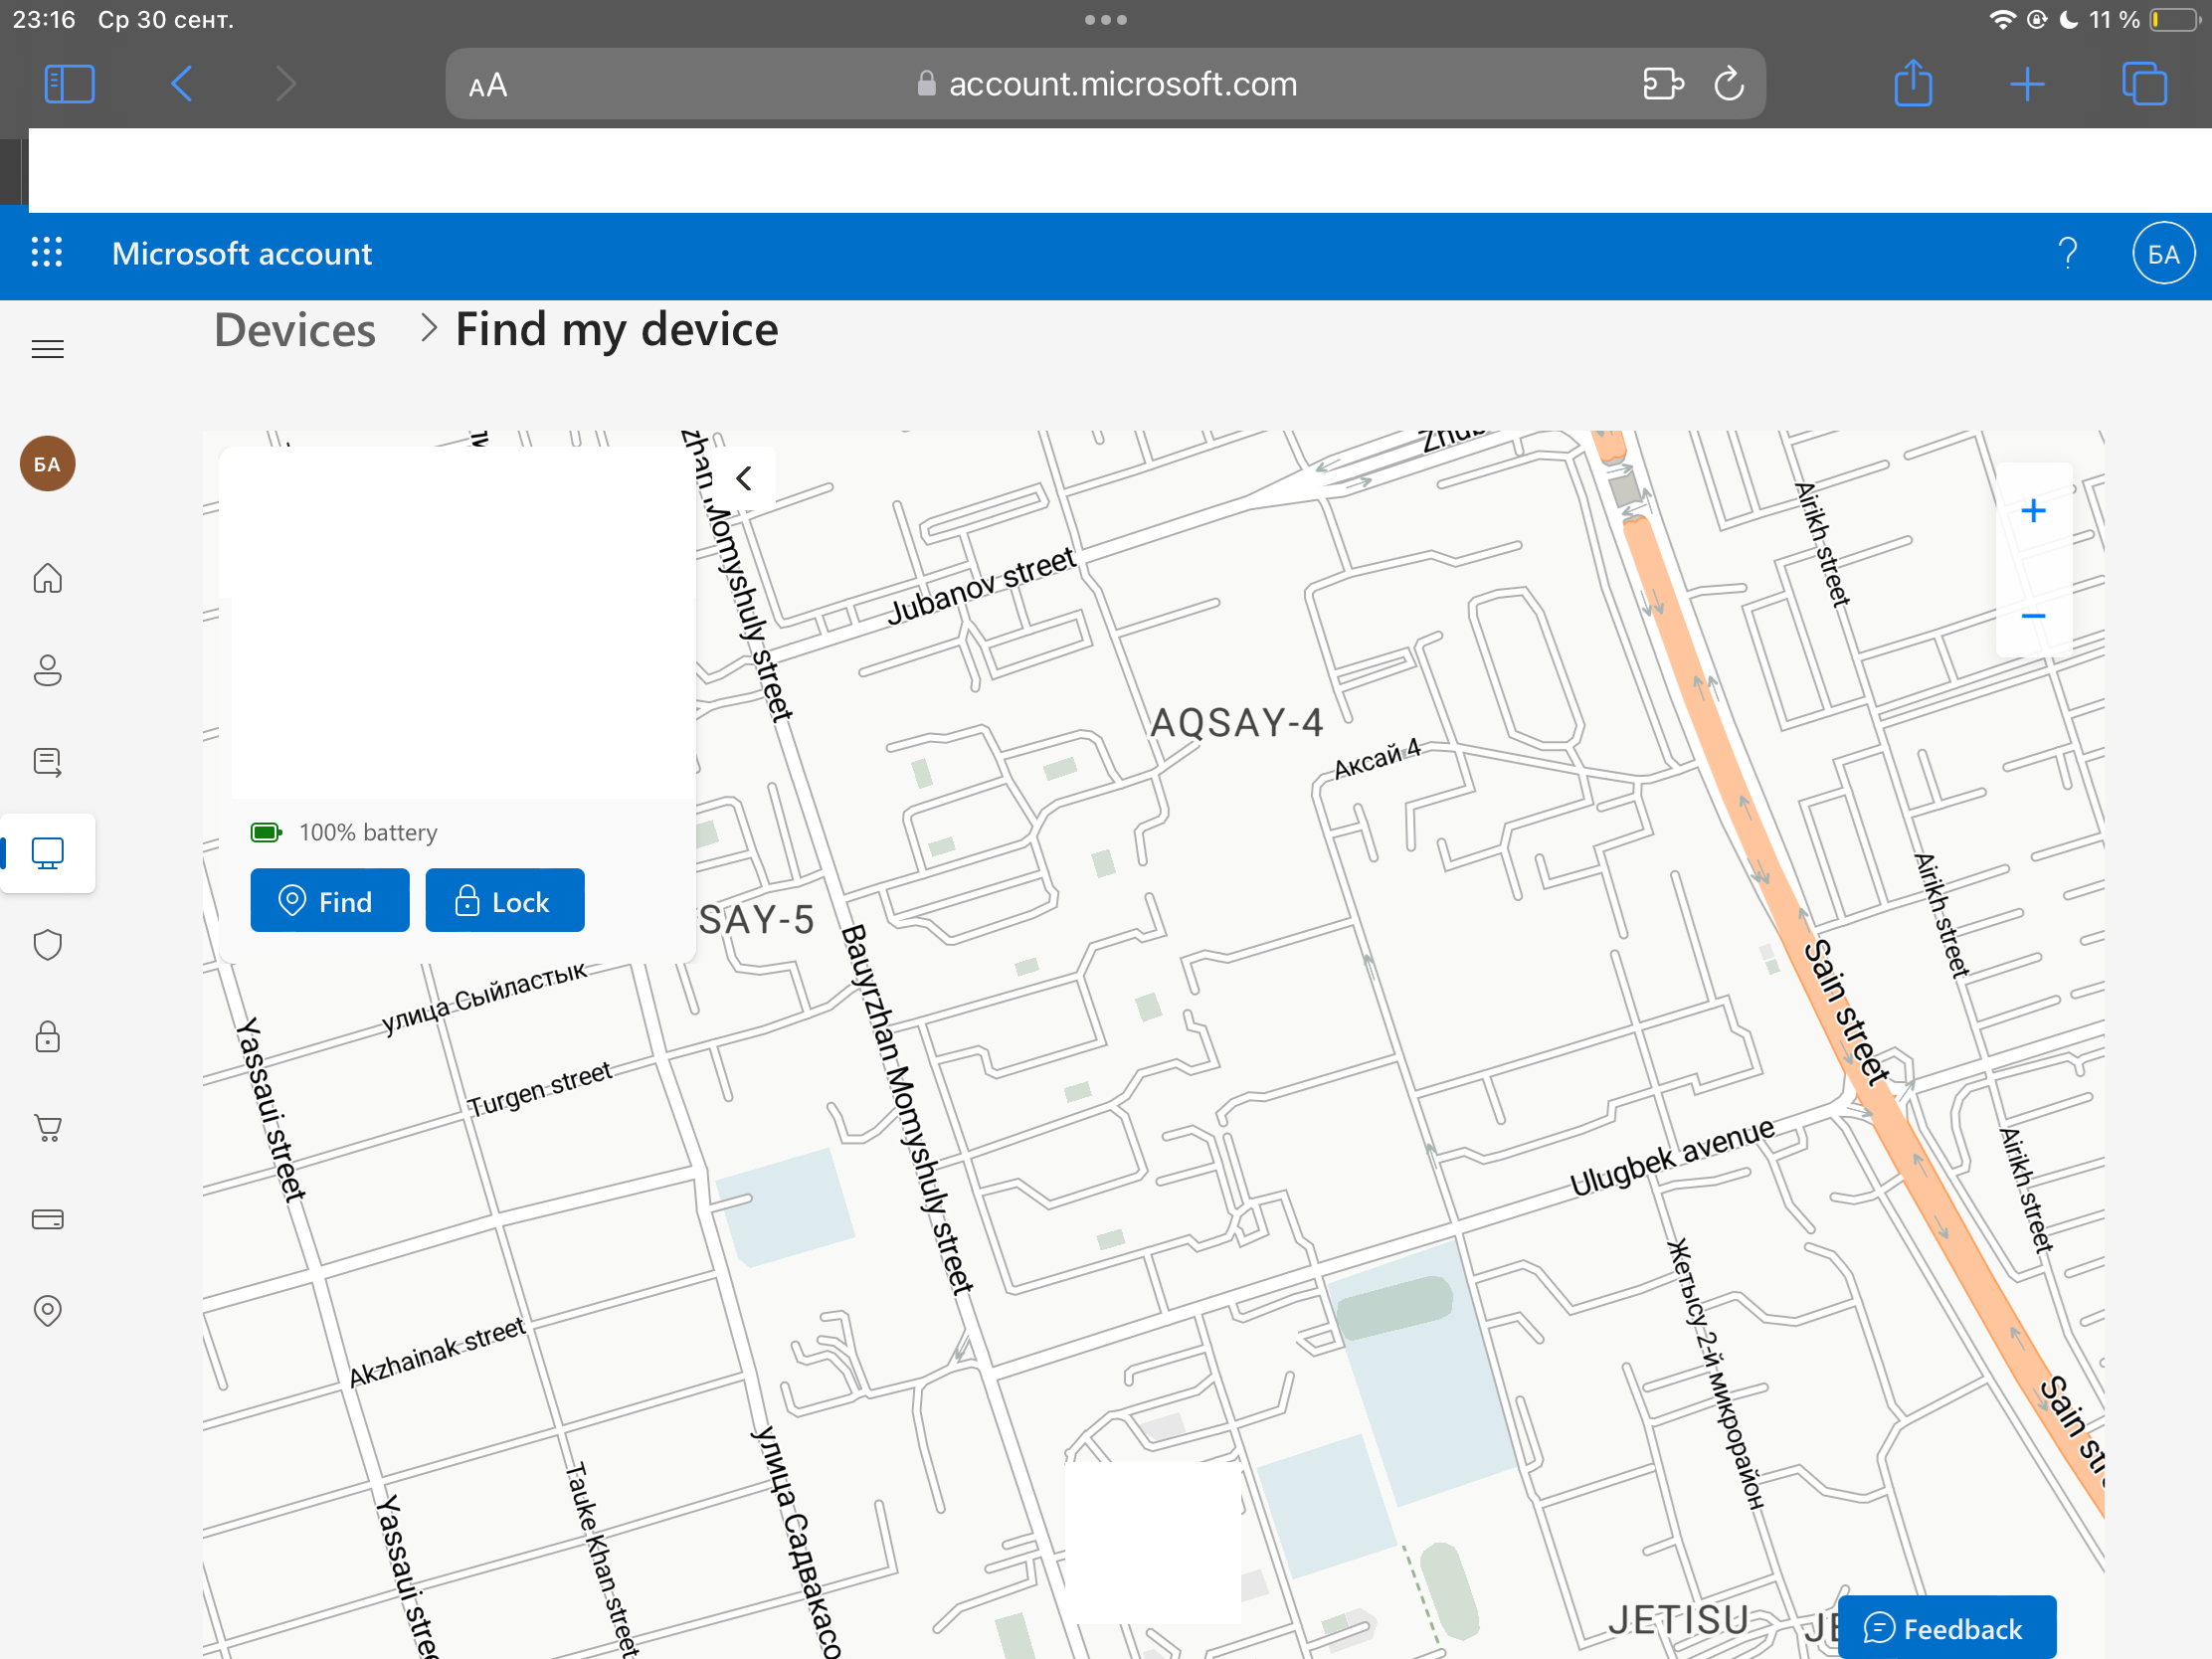Click the Find button
The width and height of the screenshot is (2212, 1659).
click(x=329, y=901)
